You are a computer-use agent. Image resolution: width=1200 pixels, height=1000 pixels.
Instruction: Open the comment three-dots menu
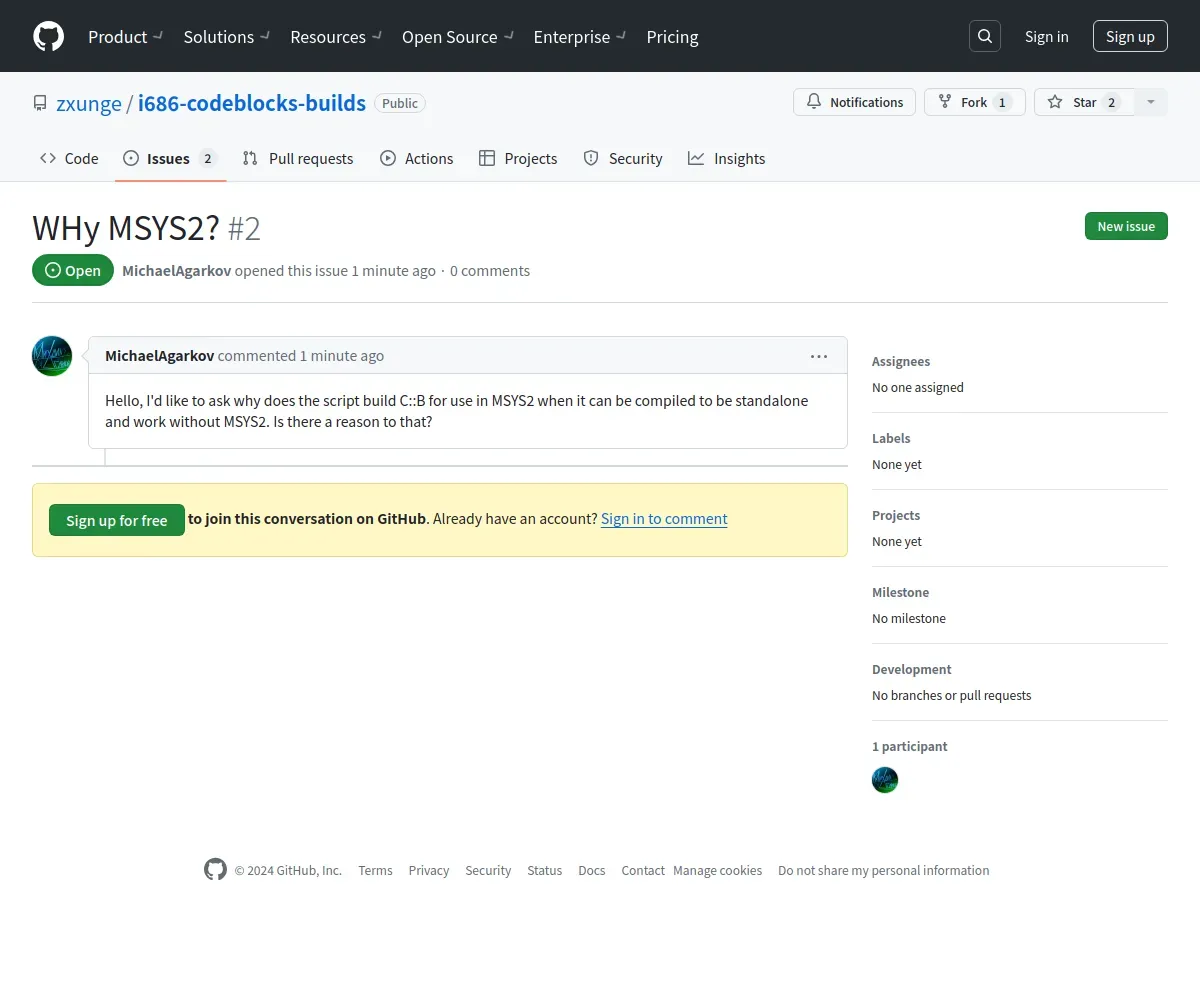(819, 356)
